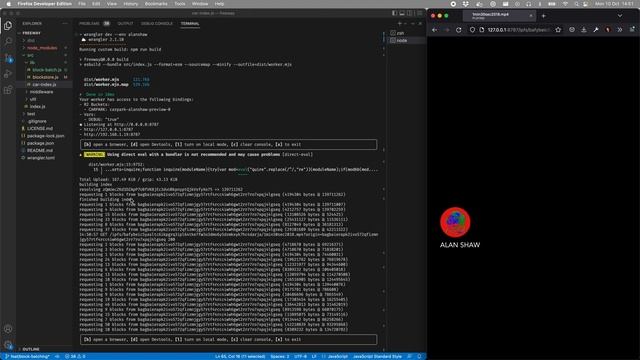Switch to the OUTPUT panel tab
This screenshot has width=640, height=360.
click(x=125, y=24)
